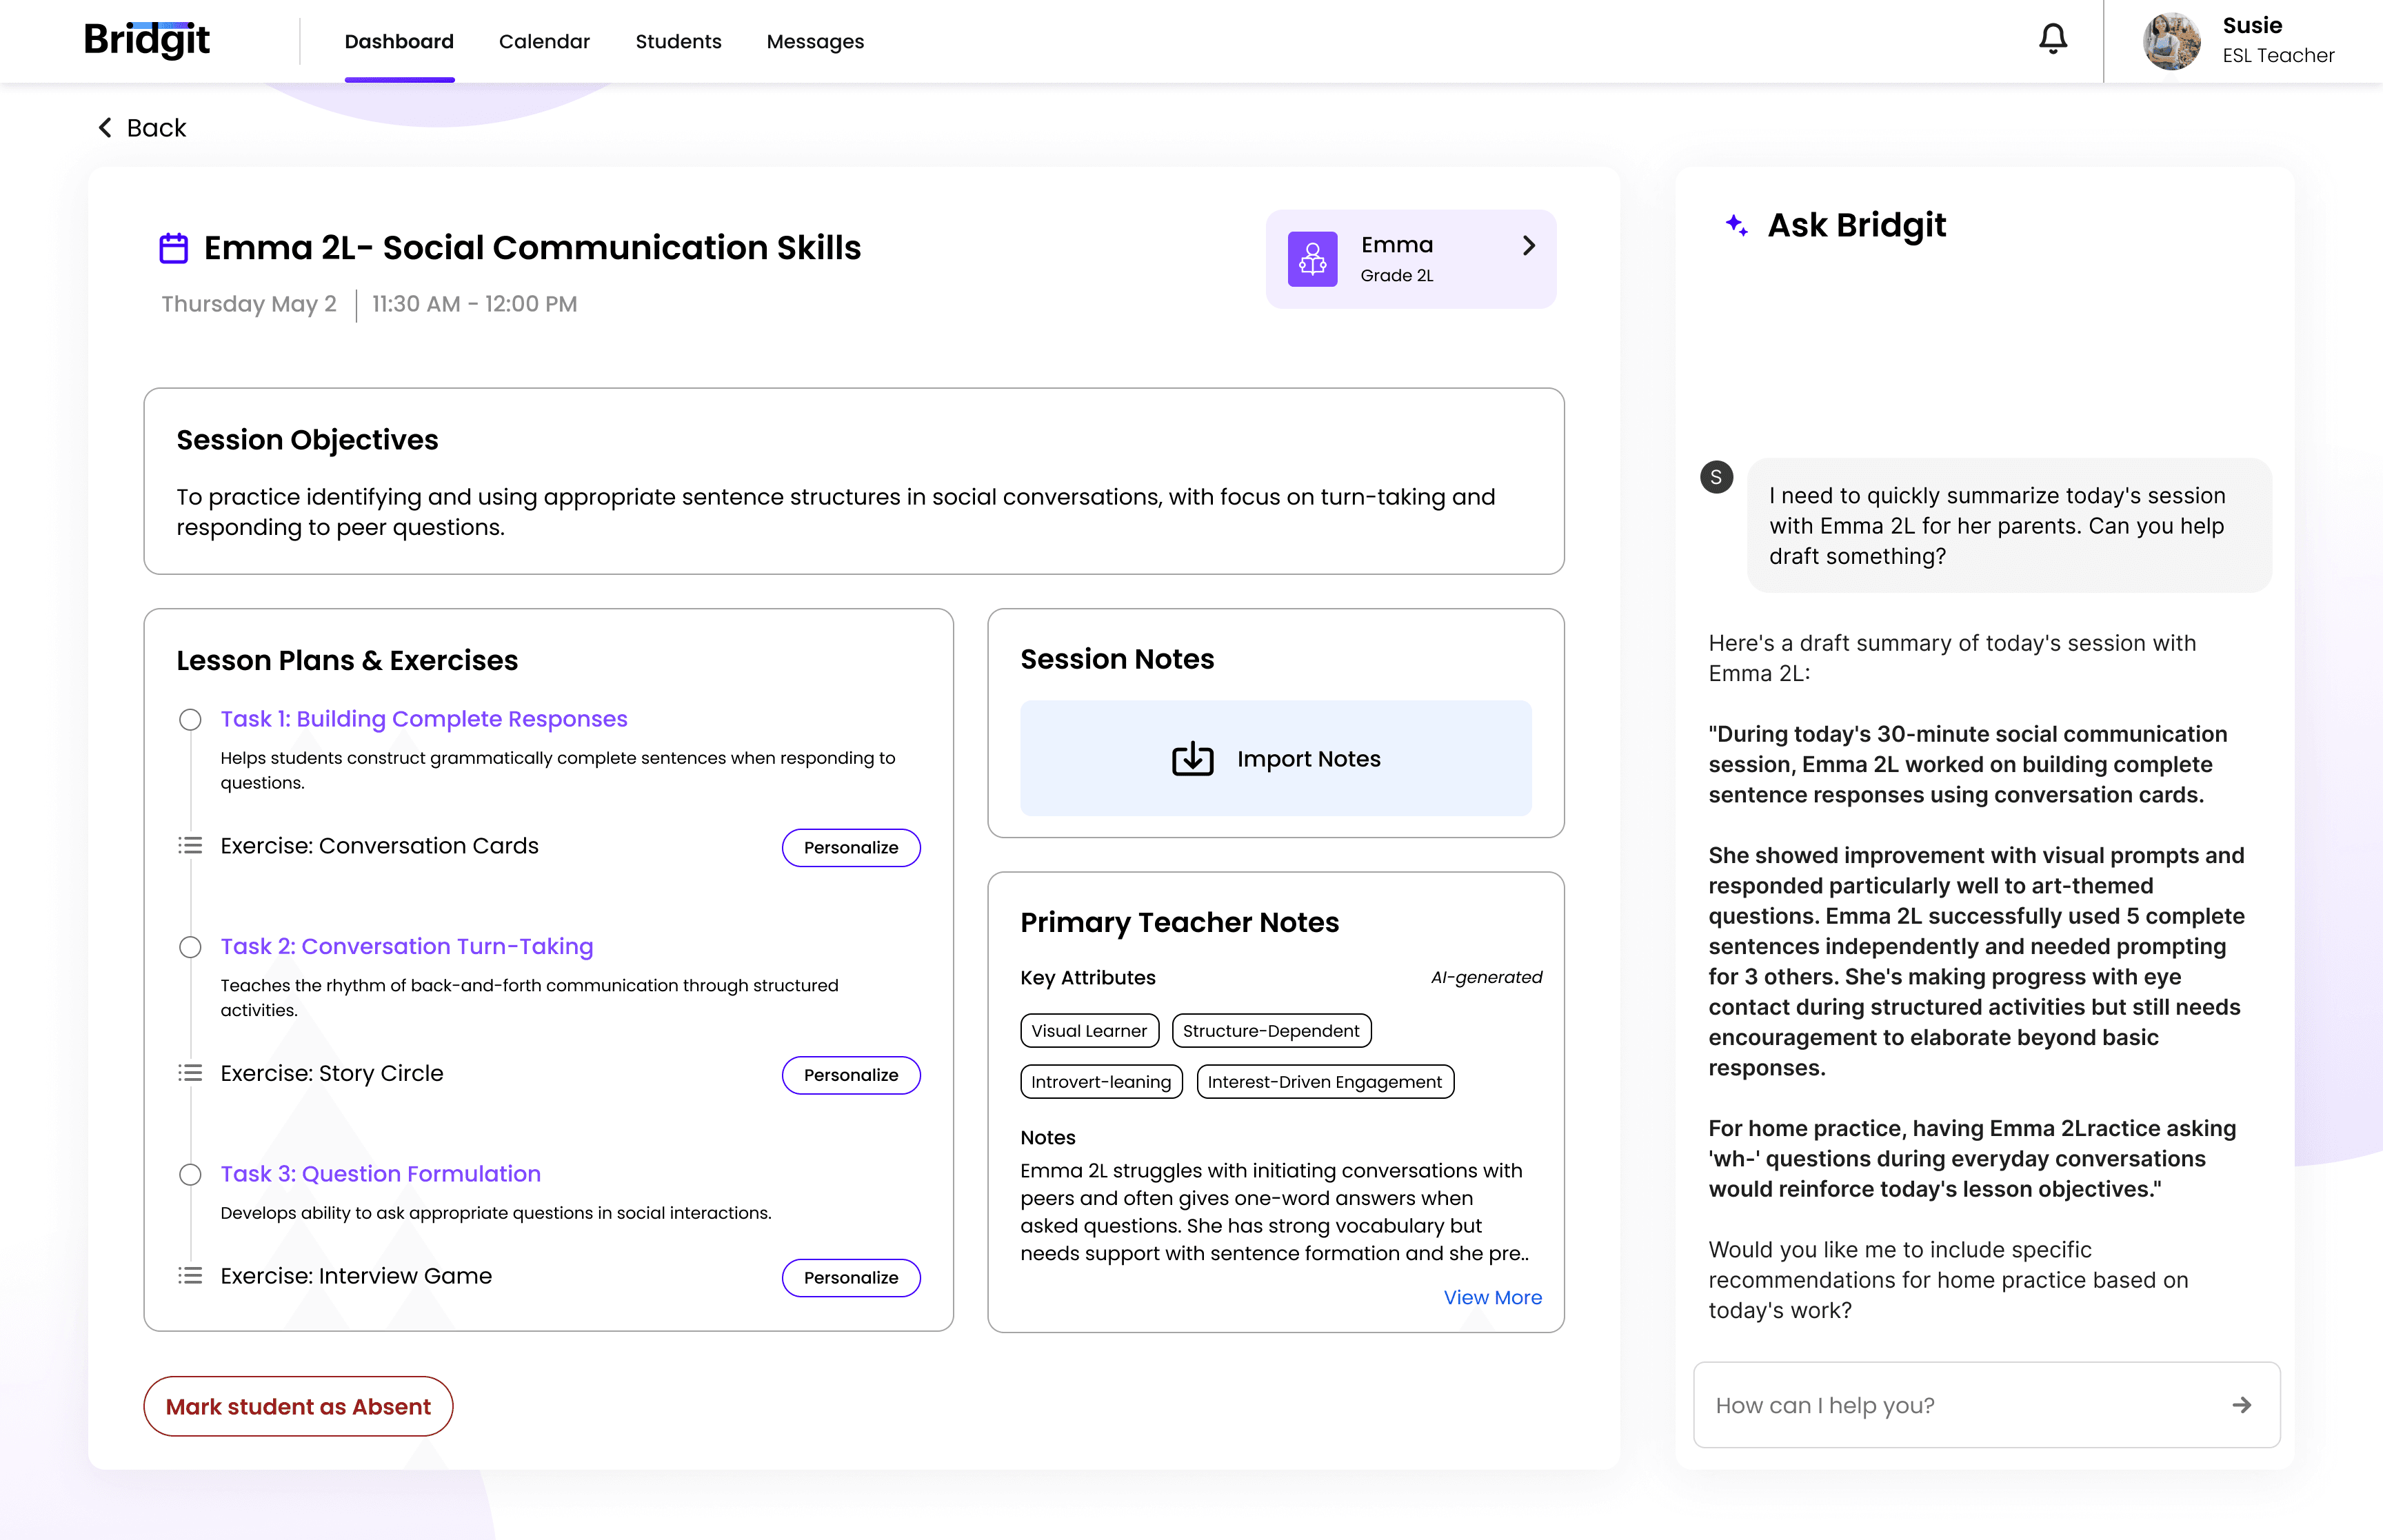The height and width of the screenshot is (1540, 2383).
Task: Click the user's chat message bubble
Action: tap(2009, 526)
